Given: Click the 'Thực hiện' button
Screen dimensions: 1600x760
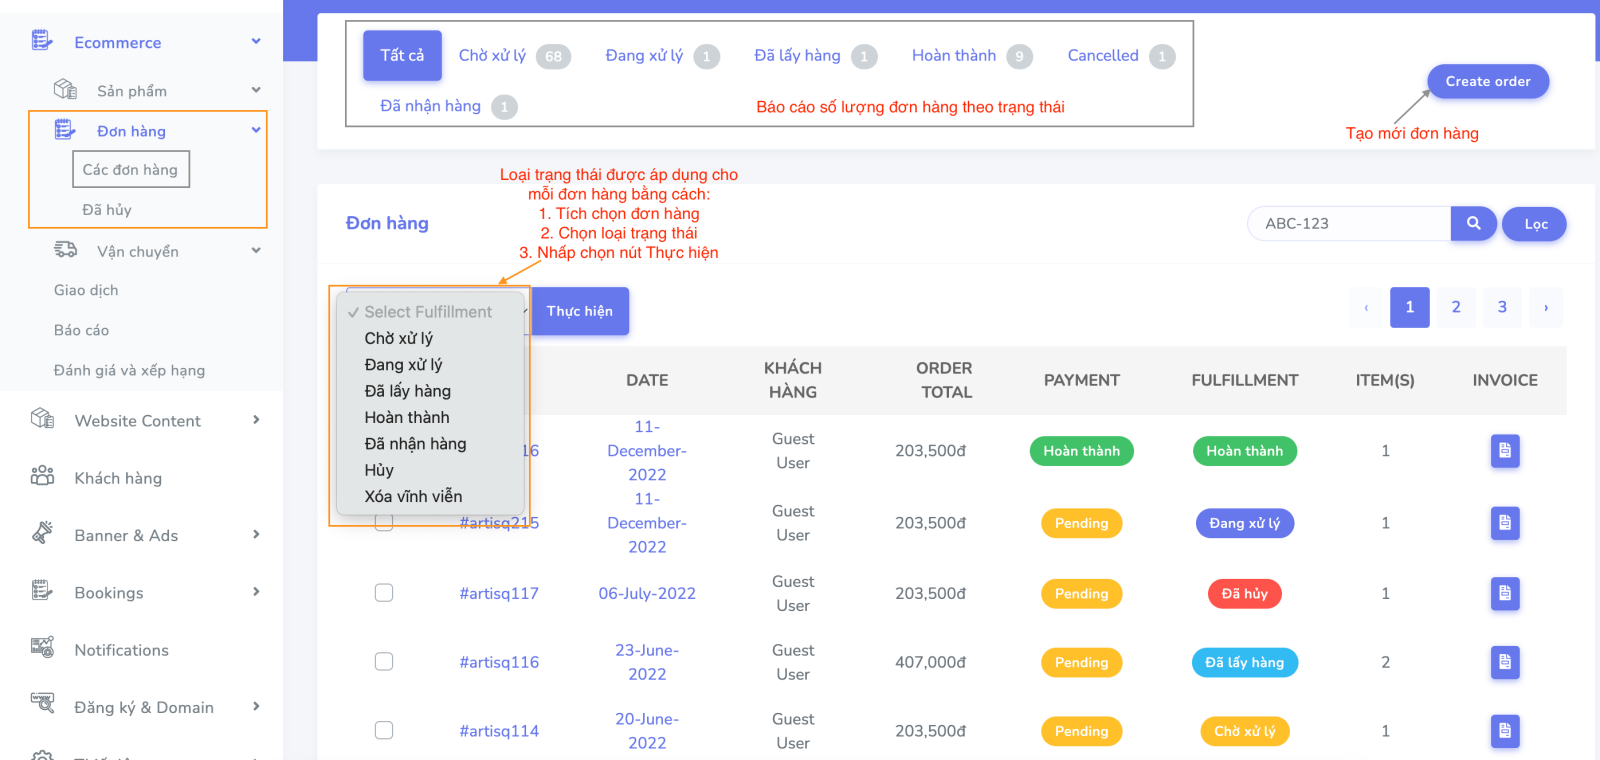Looking at the screenshot, I should click(x=580, y=311).
